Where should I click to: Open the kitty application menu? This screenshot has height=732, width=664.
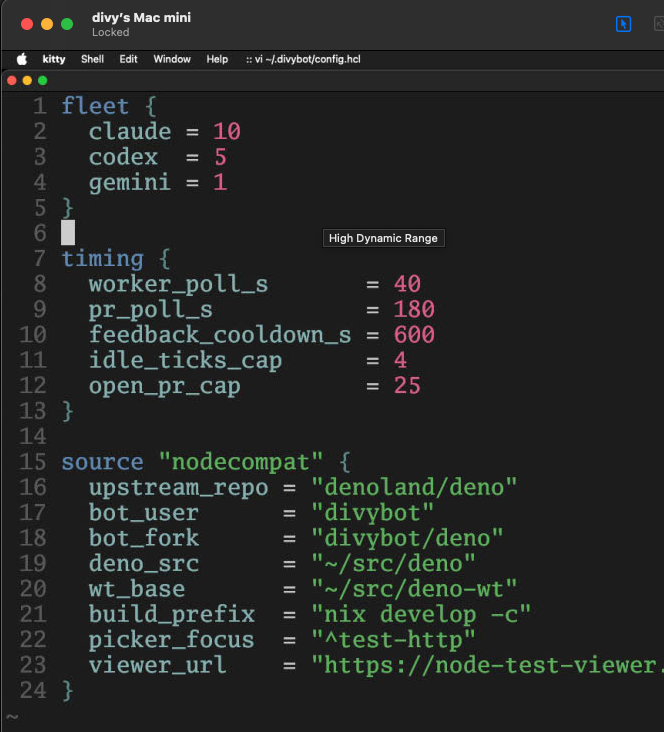pyautogui.click(x=54, y=59)
